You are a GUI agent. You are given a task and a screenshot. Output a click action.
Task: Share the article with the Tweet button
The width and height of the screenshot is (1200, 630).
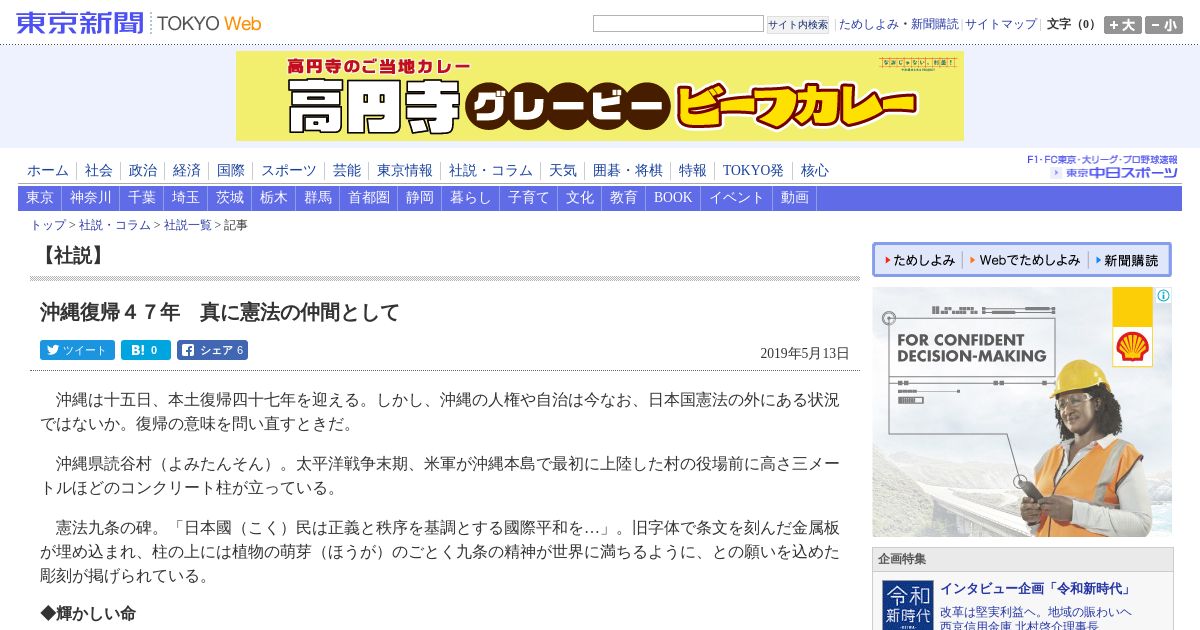[x=77, y=350]
